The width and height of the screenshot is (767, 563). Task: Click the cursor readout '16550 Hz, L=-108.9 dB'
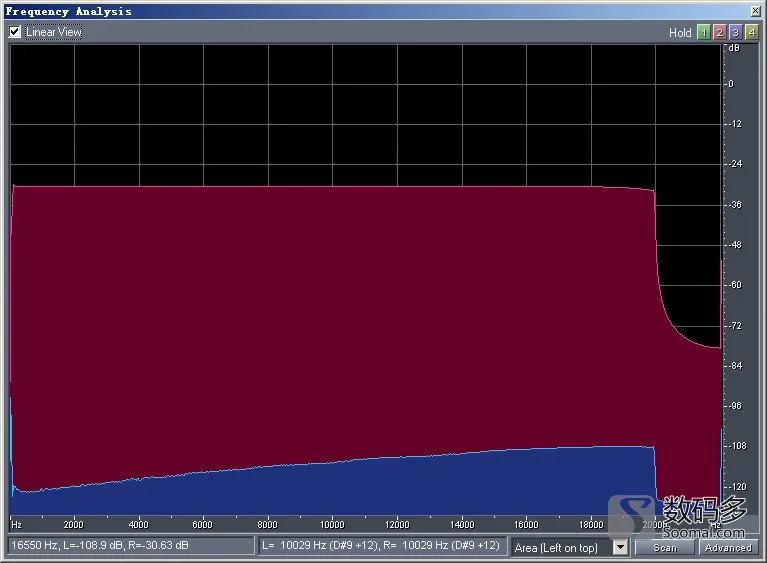pos(131,545)
